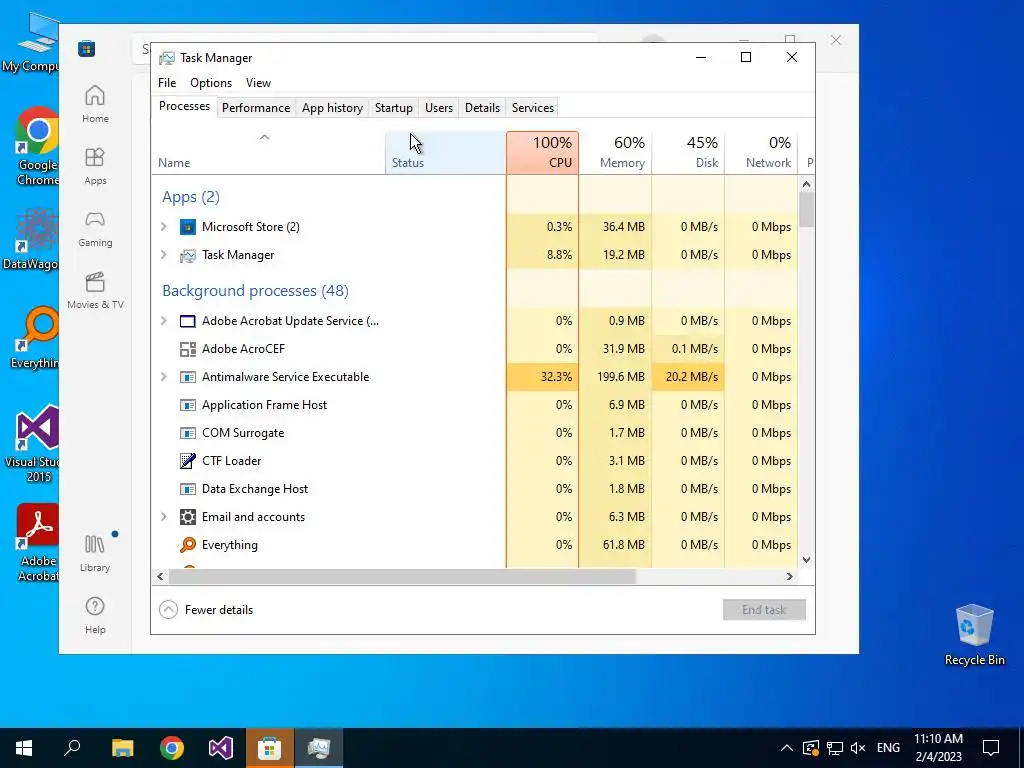Viewport: 1024px width, 768px height.
Task: Expand the Microsoft Store (2) process group
Action: click(x=164, y=227)
